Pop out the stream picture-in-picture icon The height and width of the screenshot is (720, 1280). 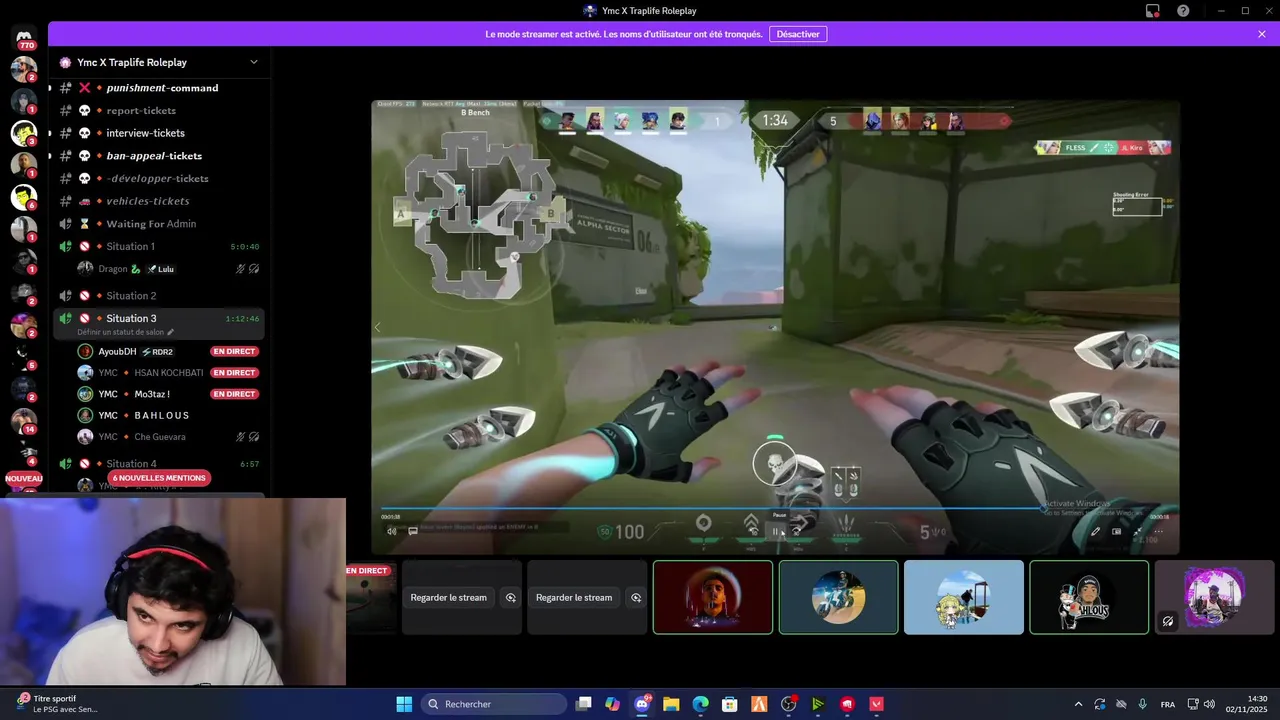click(x=1117, y=531)
